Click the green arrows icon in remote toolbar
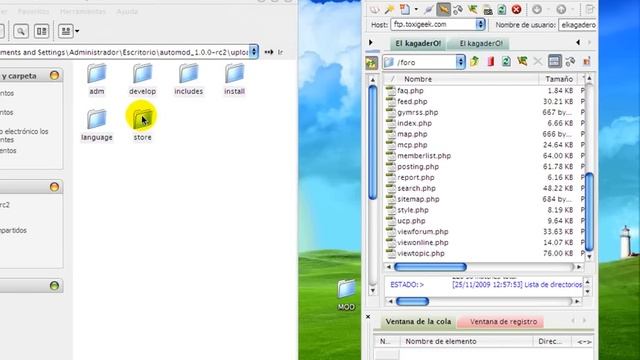The height and width of the screenshot is (360, 640). 522,62
